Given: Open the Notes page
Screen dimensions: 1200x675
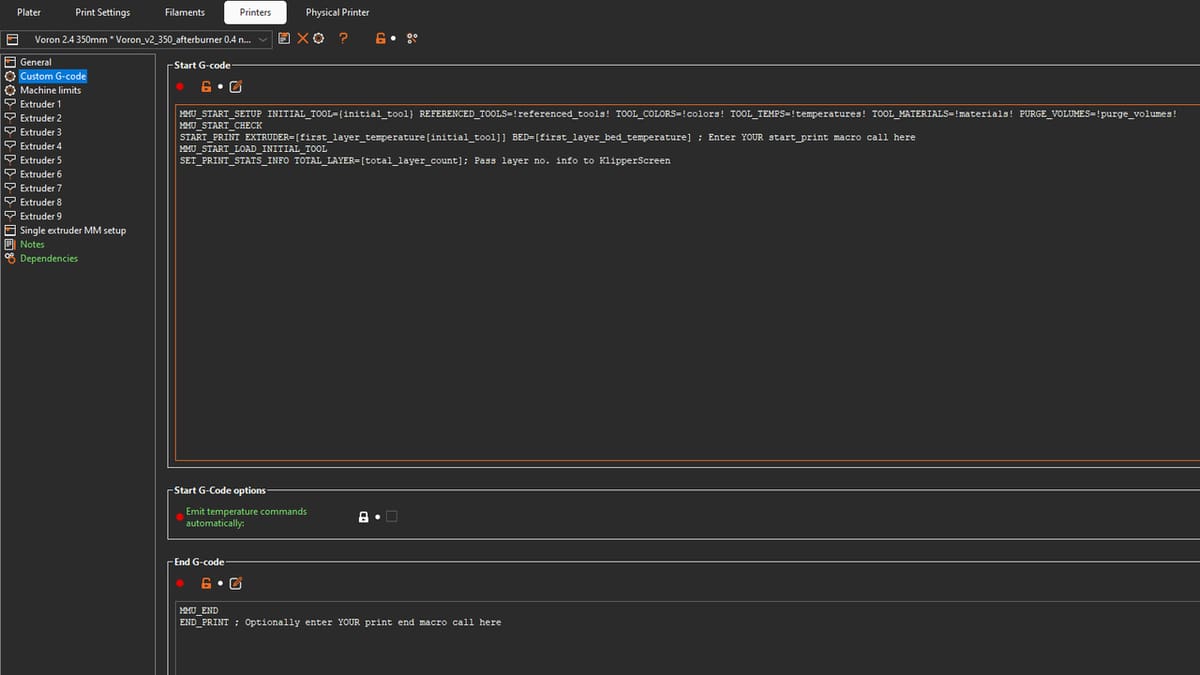Looking at the screenshot, I should coord(32,244).
